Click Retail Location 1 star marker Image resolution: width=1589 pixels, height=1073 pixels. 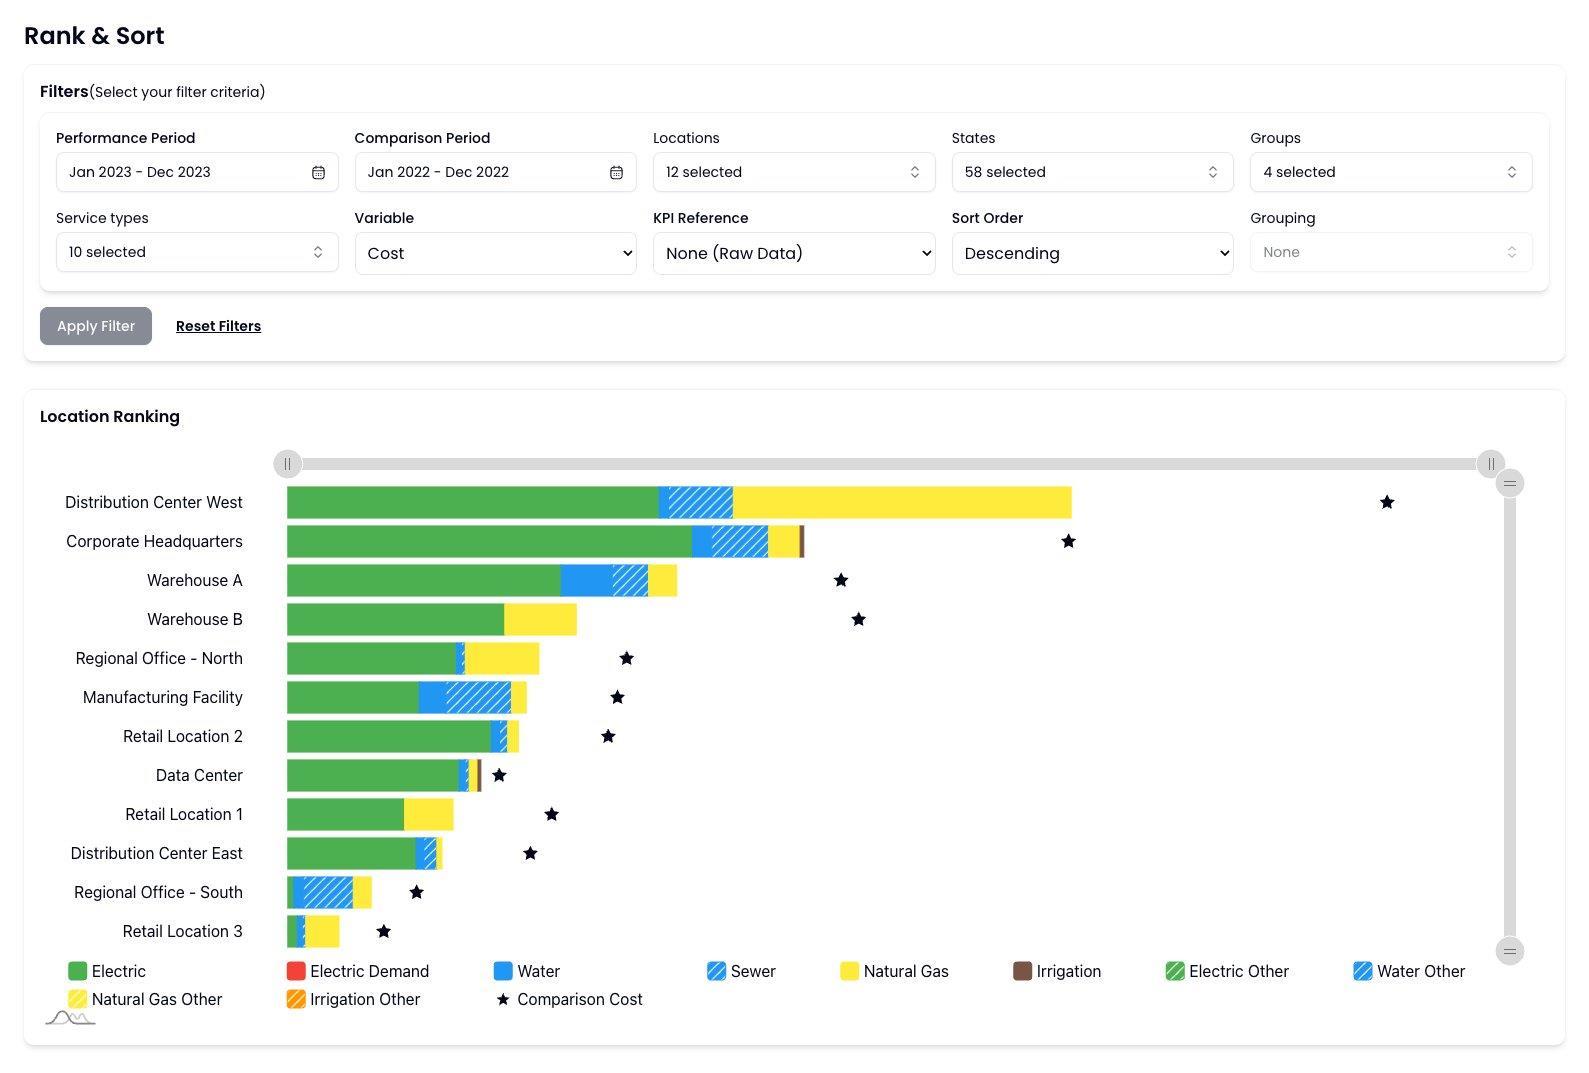tap(551, 814)
